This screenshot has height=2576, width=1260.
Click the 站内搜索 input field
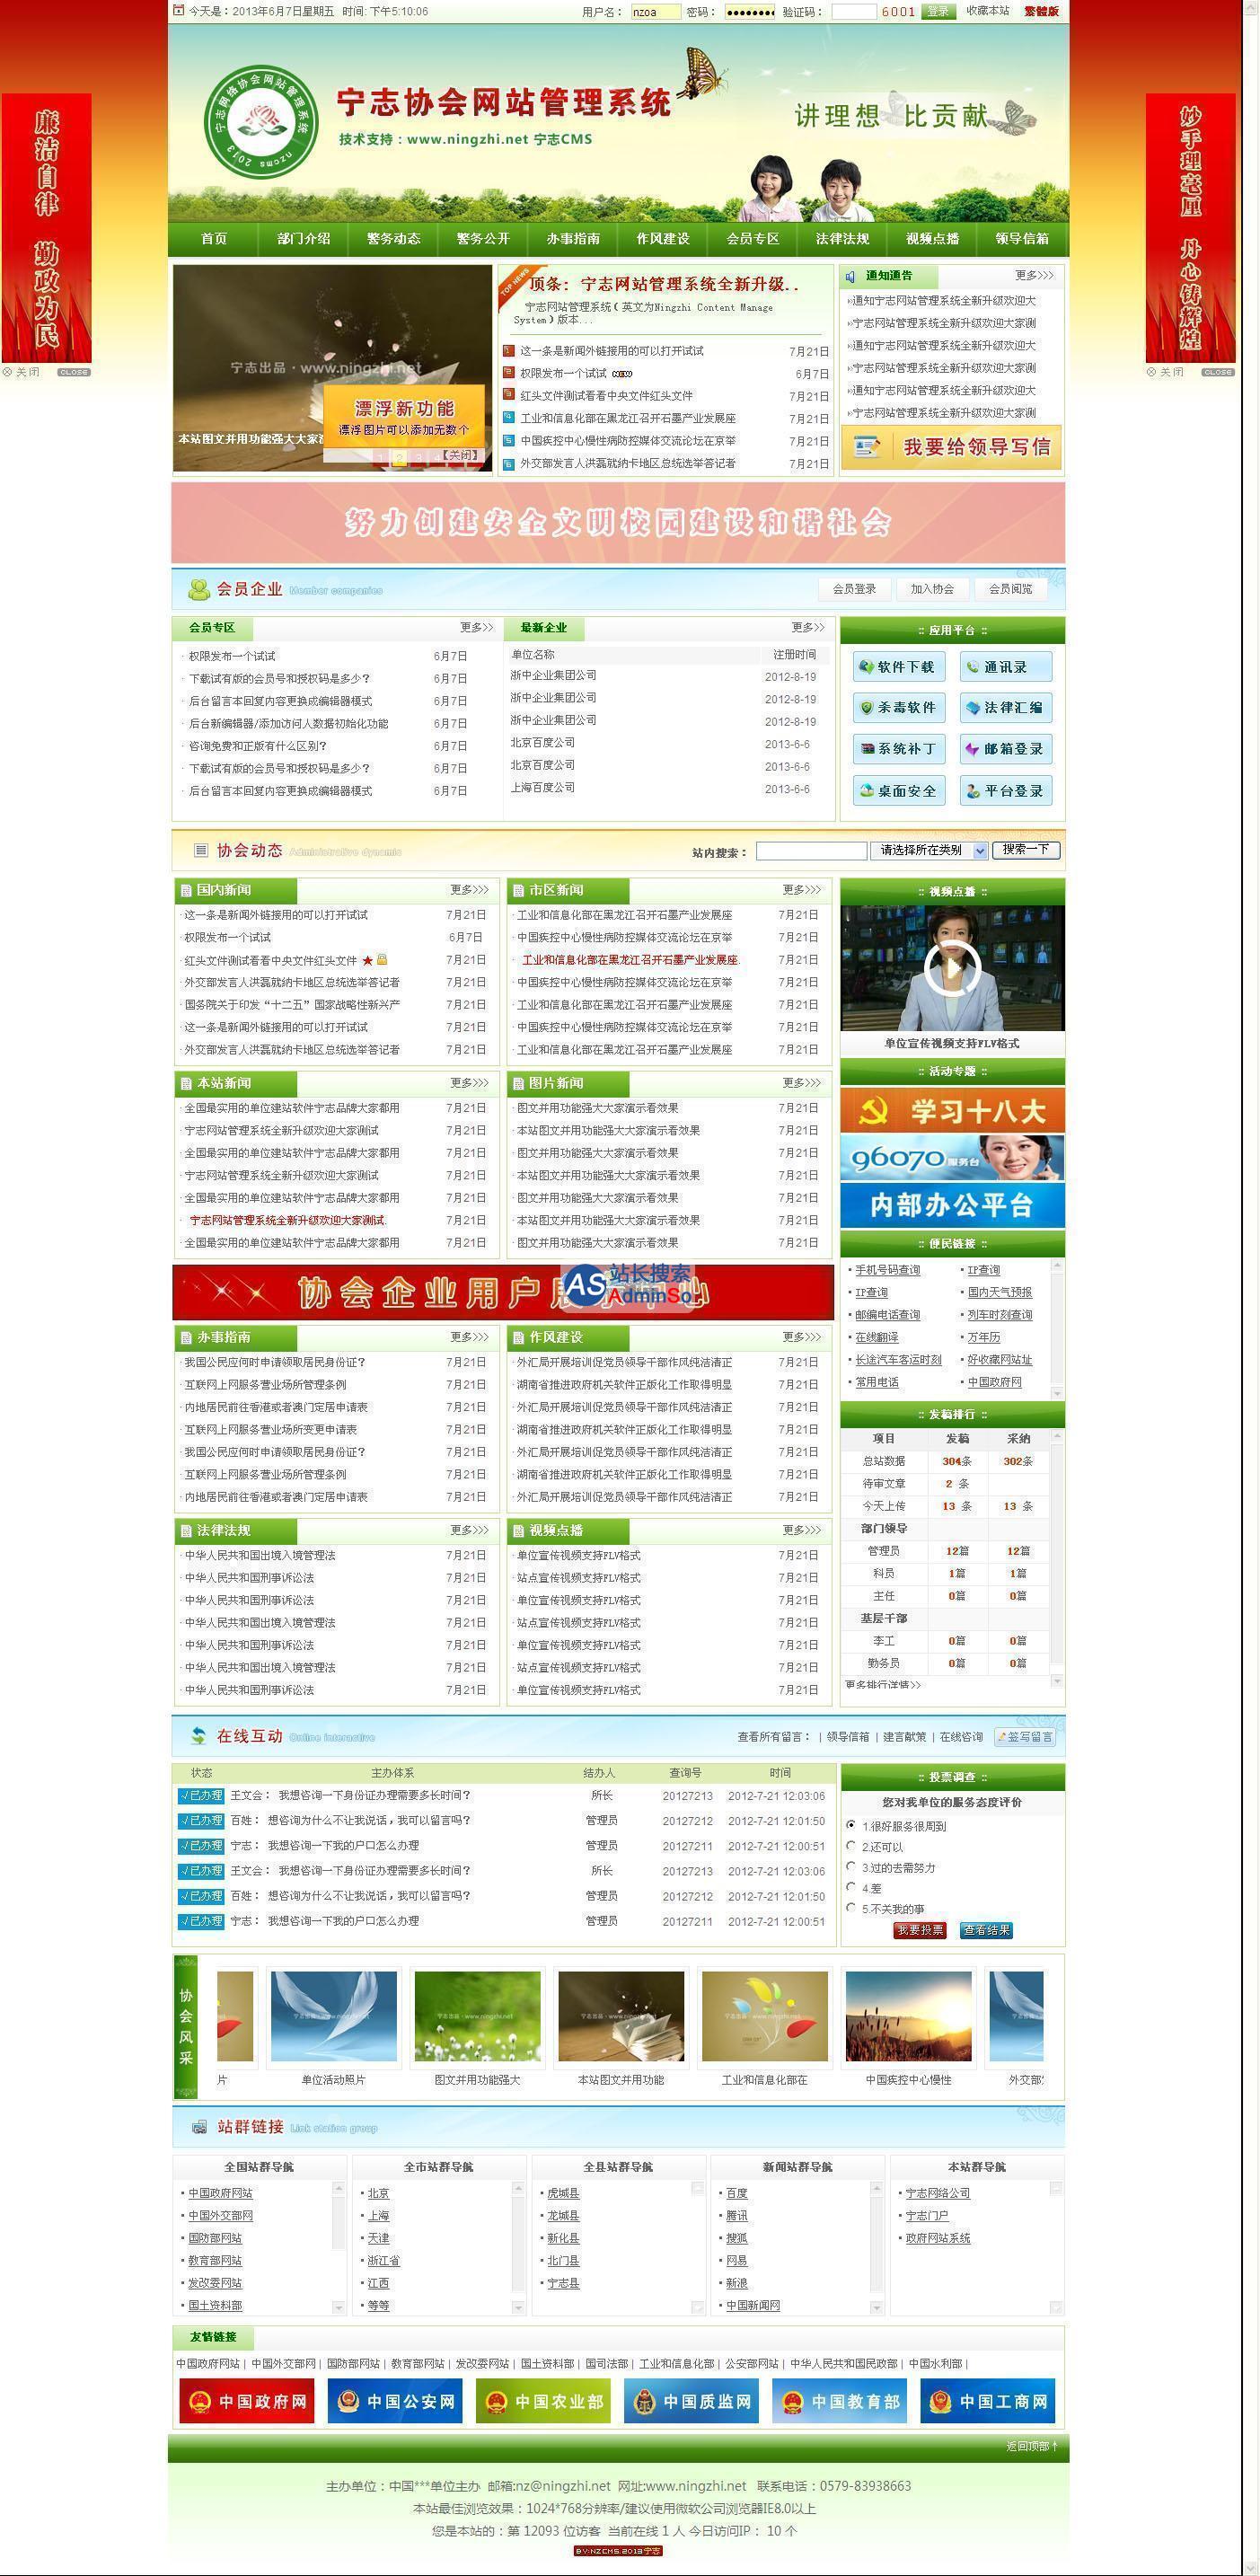pyautogui.click(x=811, y=851)
